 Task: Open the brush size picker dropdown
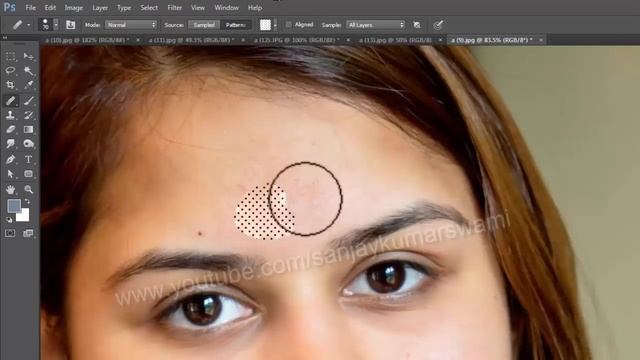tap(56, 25)
